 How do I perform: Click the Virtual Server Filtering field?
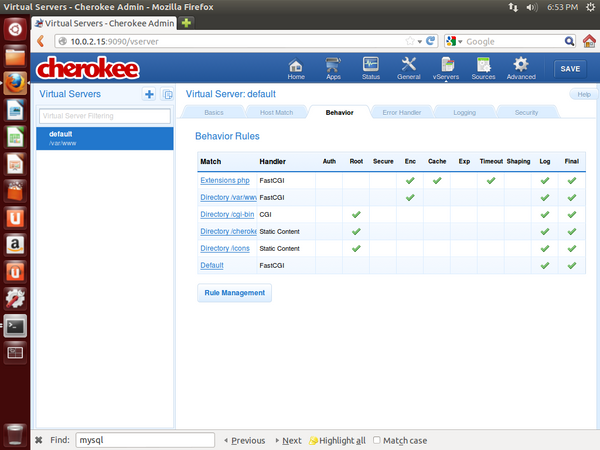click(x=104, y=116)
